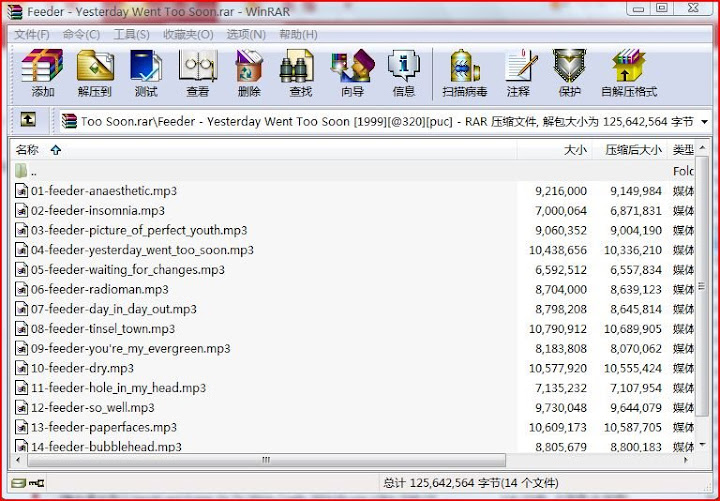Screen dimensions: 720x501
Task: Expand the address bar path dropdown
Action: [x=704, y=122]
